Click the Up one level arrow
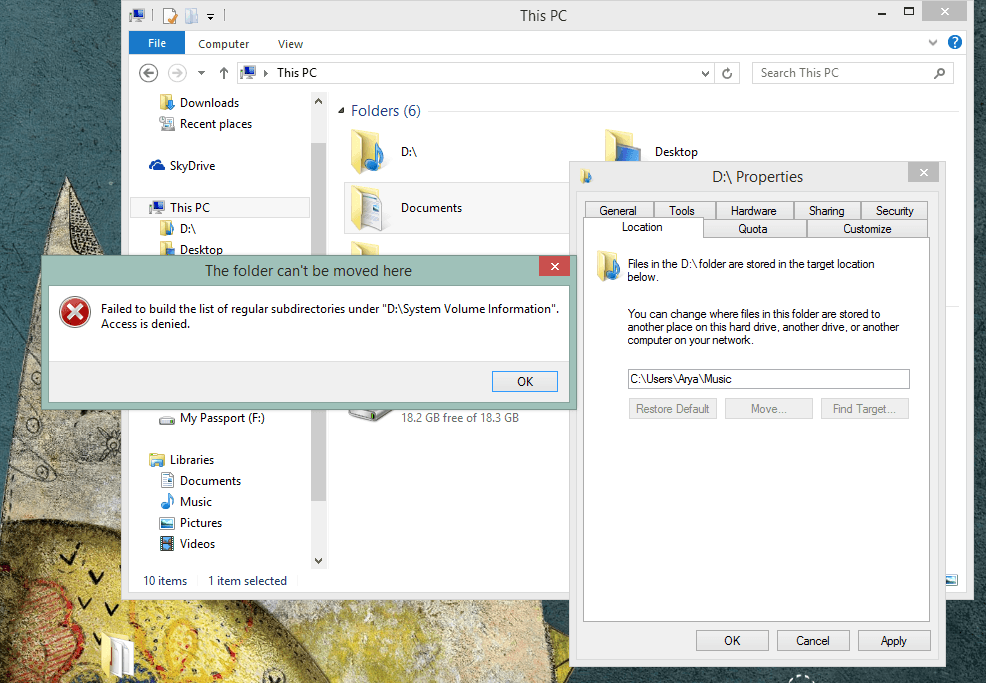The image size is (986, 683). (x=223, y=73)
